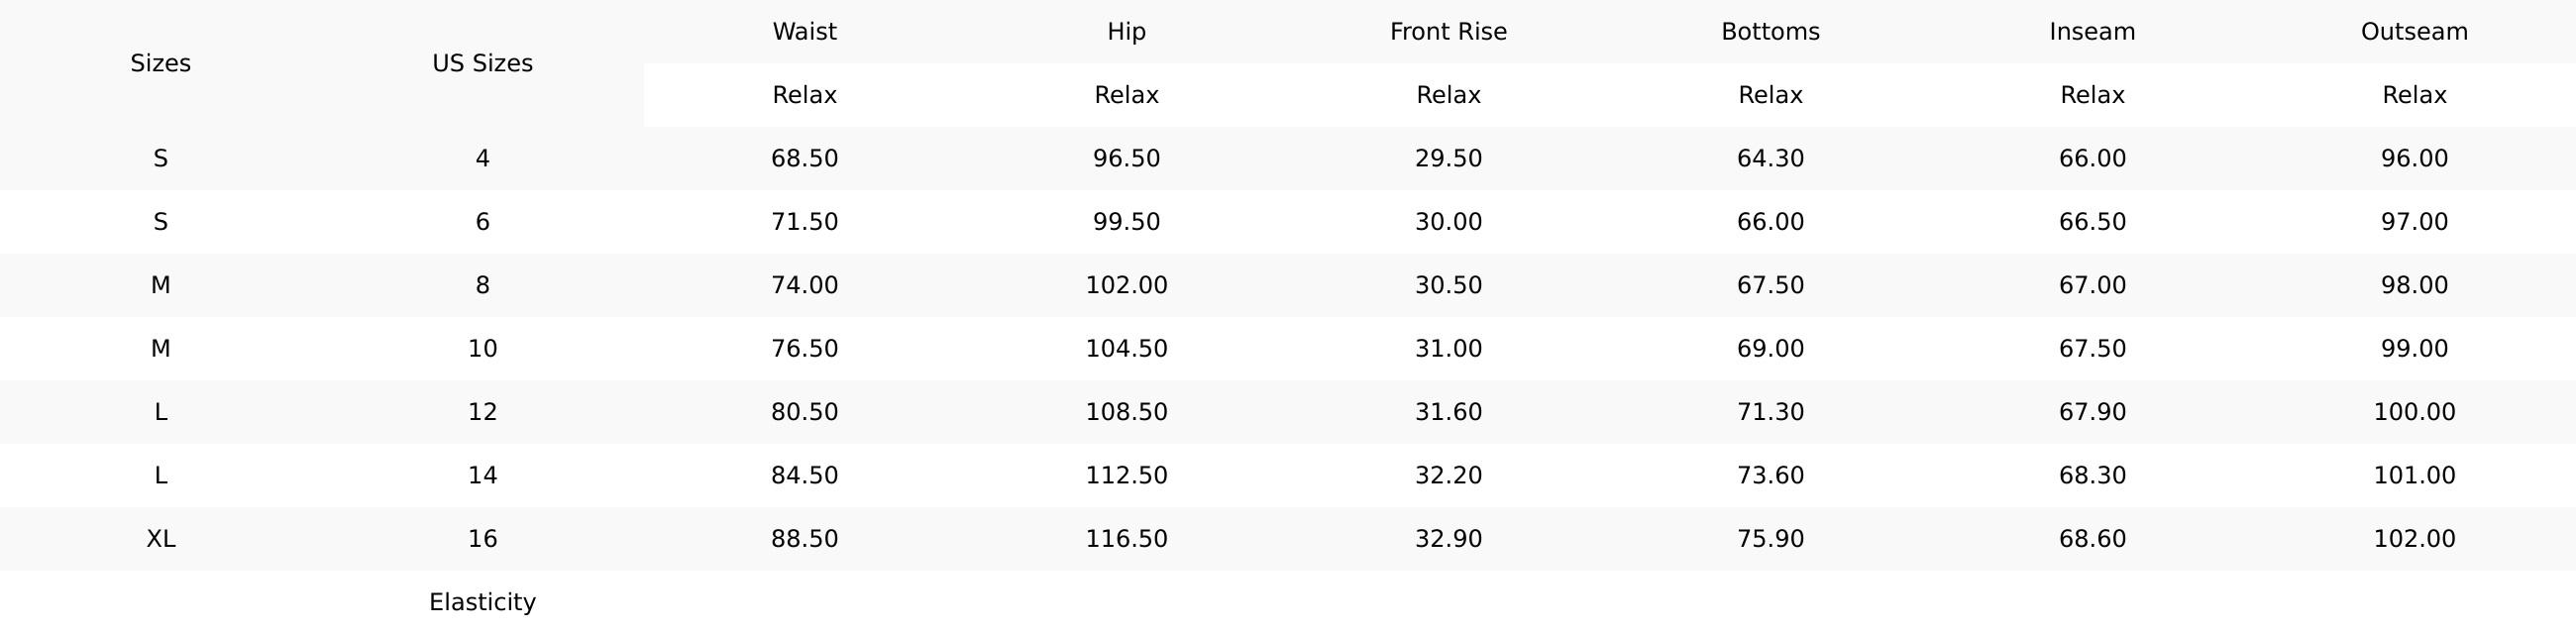
Task: Click US size 10 cell
Action: click(482, 349)
